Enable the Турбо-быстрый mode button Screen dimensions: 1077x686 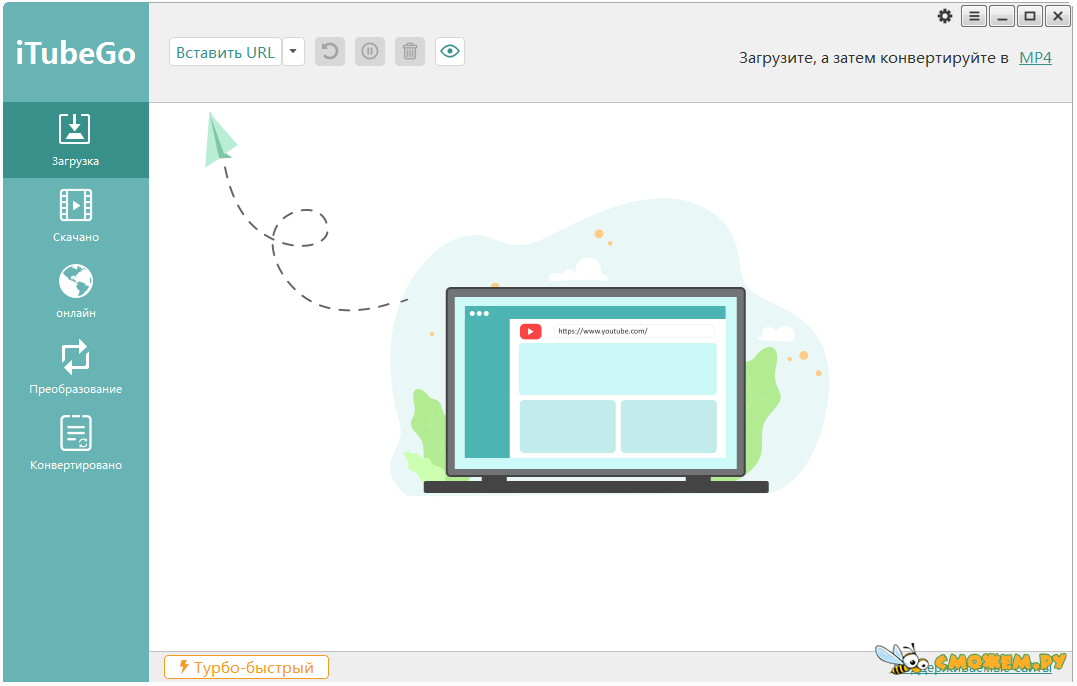click(246, 667)
